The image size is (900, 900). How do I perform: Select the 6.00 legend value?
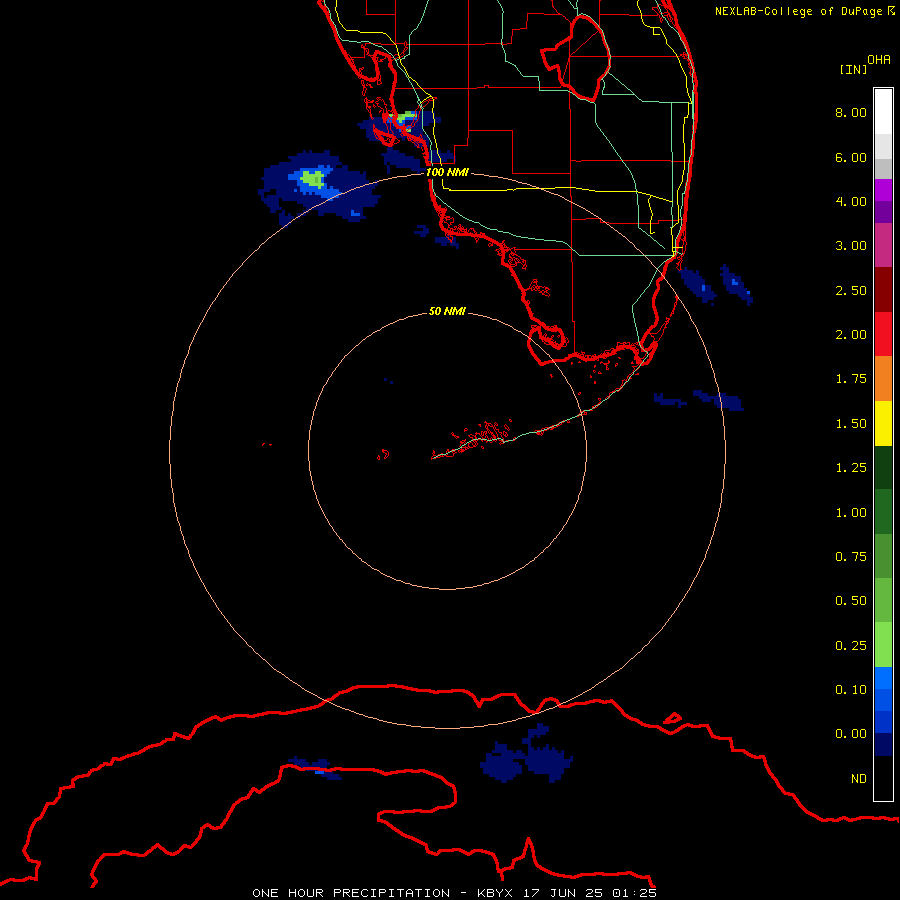(851, 157)
